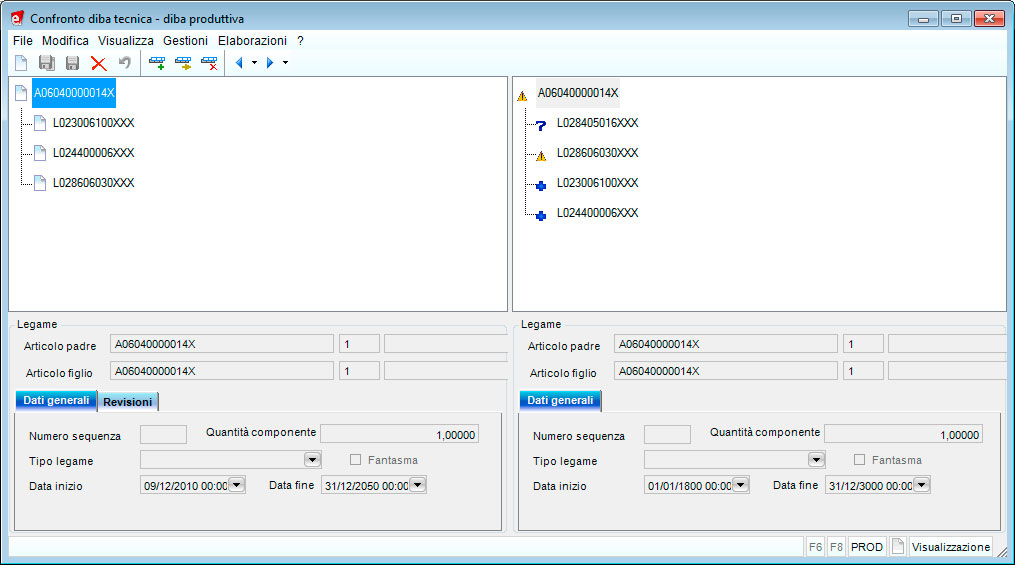
Task: Open the dropdown beside the back arrow
Action: pos(254,63)
